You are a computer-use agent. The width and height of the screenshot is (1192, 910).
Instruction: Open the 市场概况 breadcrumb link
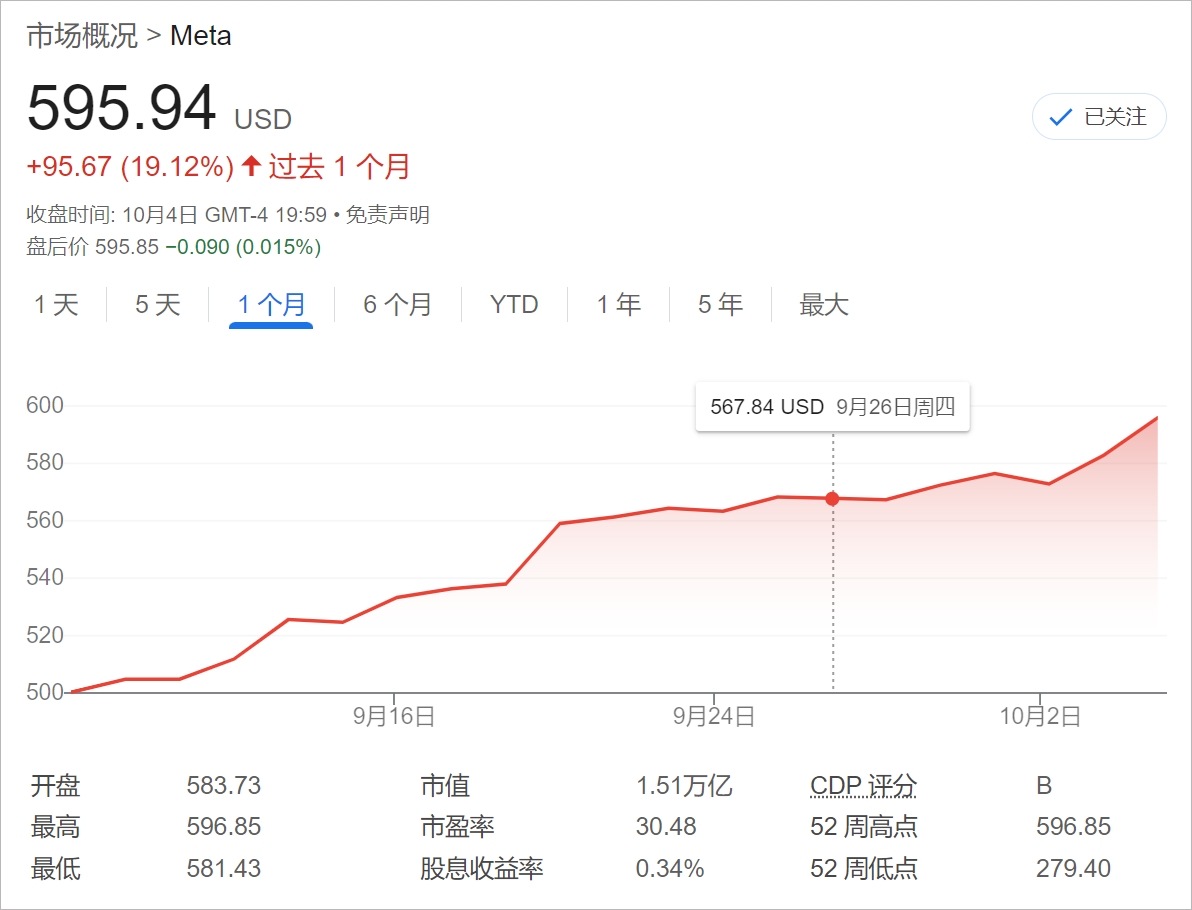(82, 36)
